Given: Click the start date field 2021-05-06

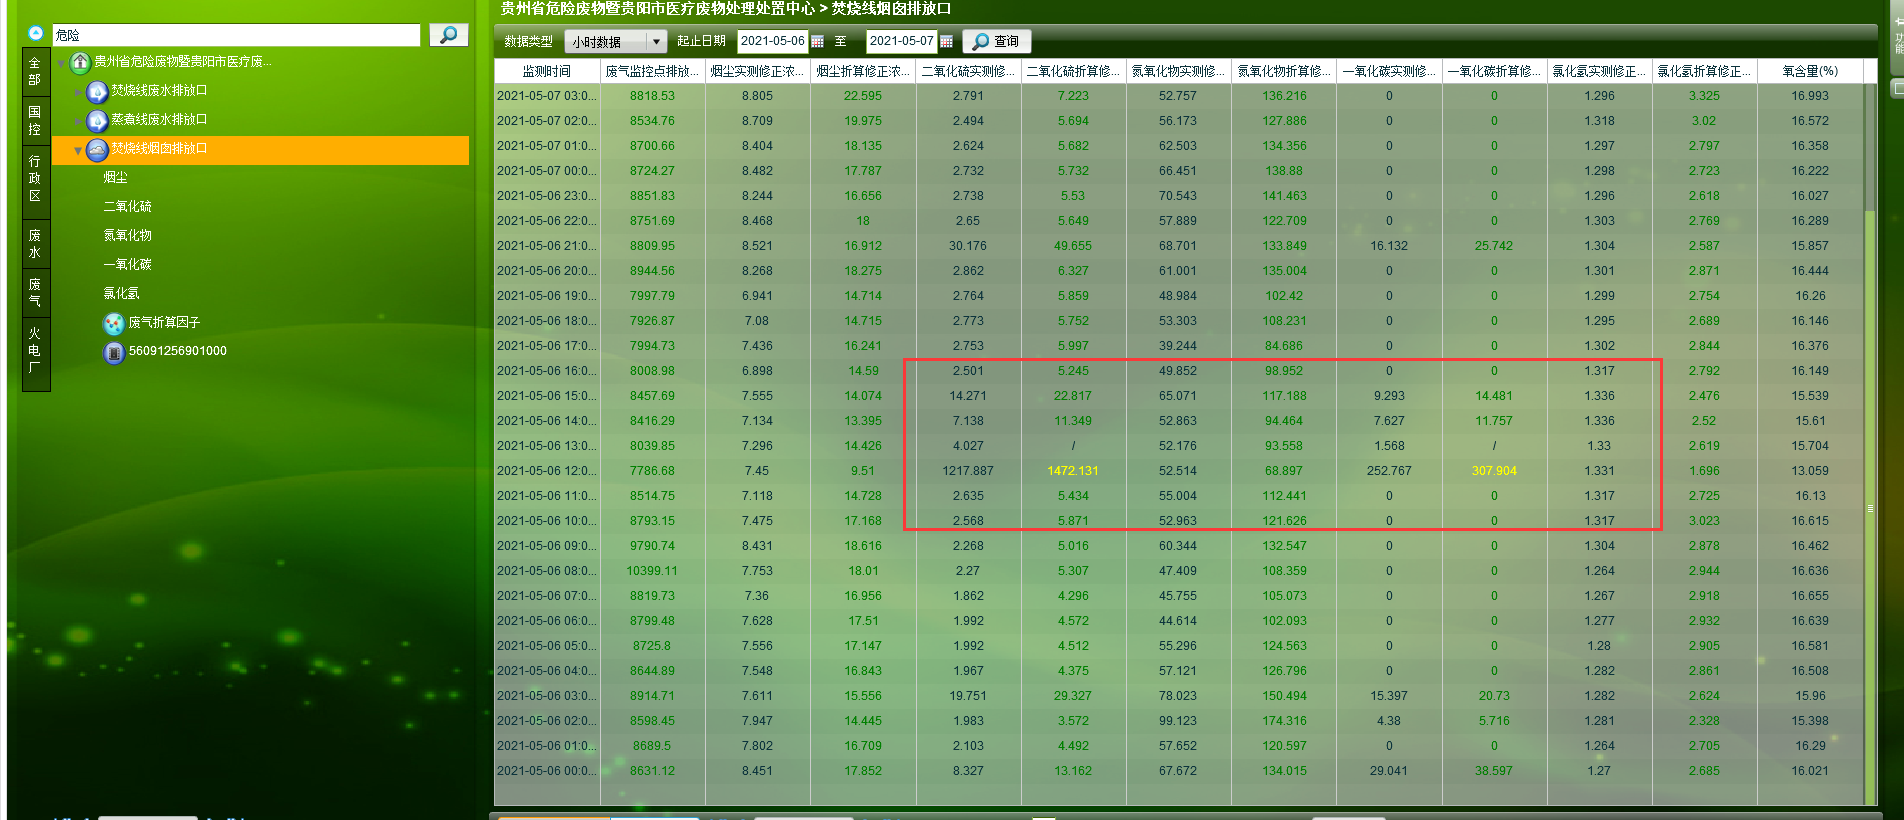Looking at the screenshot, I should click(772, 41).
